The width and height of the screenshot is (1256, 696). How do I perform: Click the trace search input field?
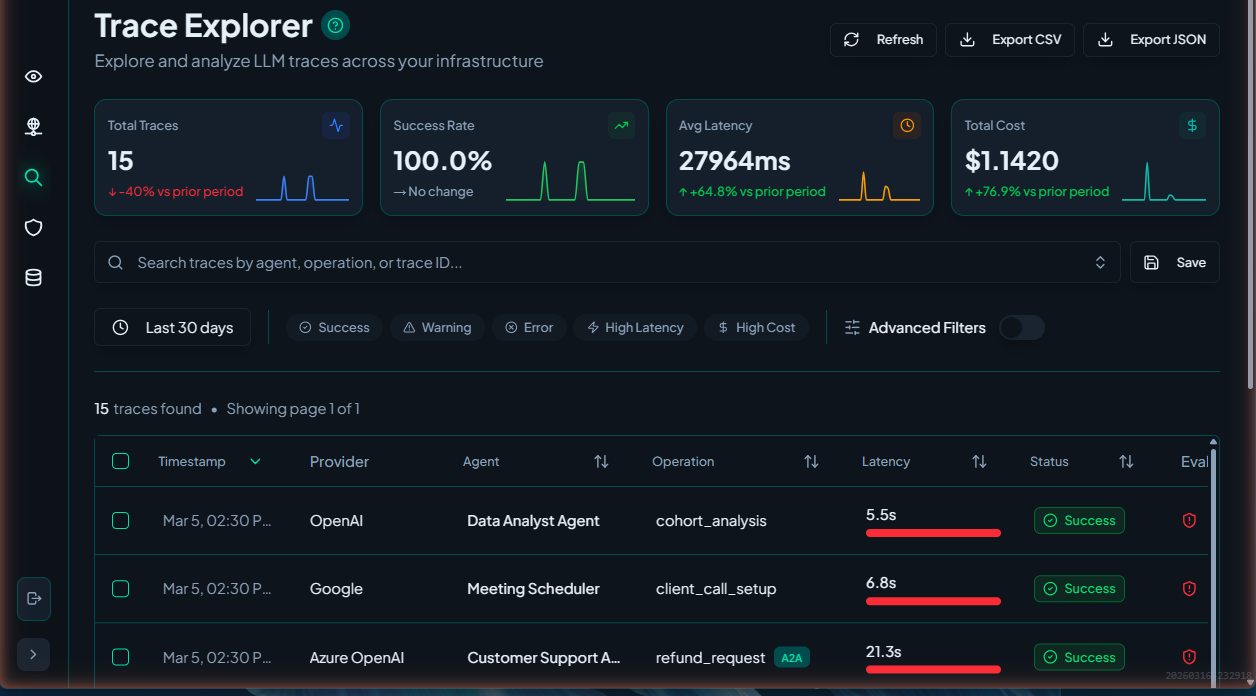[x=600, y=262]
